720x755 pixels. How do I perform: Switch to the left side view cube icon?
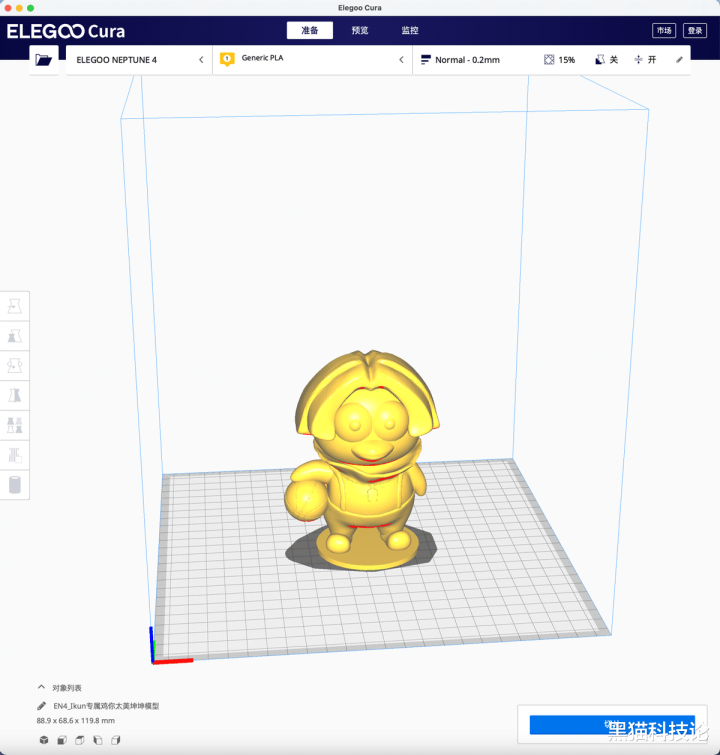(98, 740)
